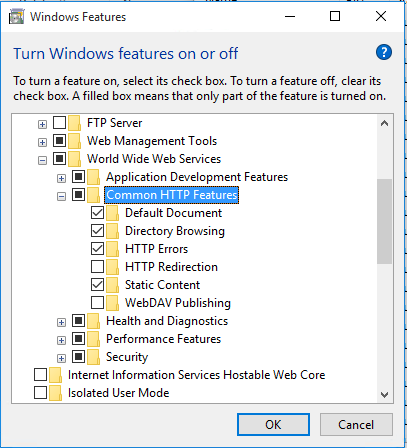Toggle the Performance Features checkbox
Viewport: 407px width, 448px height.
(x=78, y=339)
